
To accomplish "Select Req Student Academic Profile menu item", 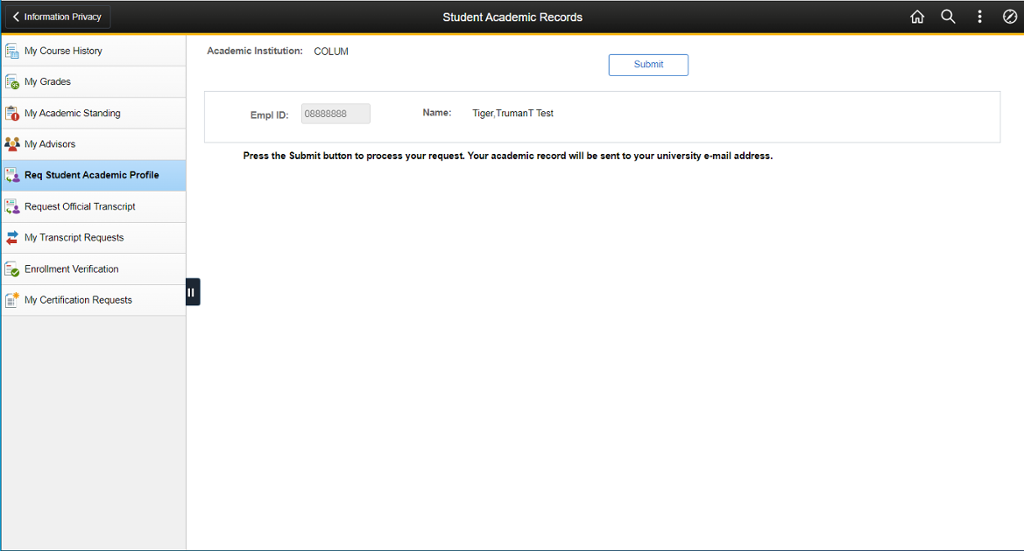I will [x=91, y=175].
